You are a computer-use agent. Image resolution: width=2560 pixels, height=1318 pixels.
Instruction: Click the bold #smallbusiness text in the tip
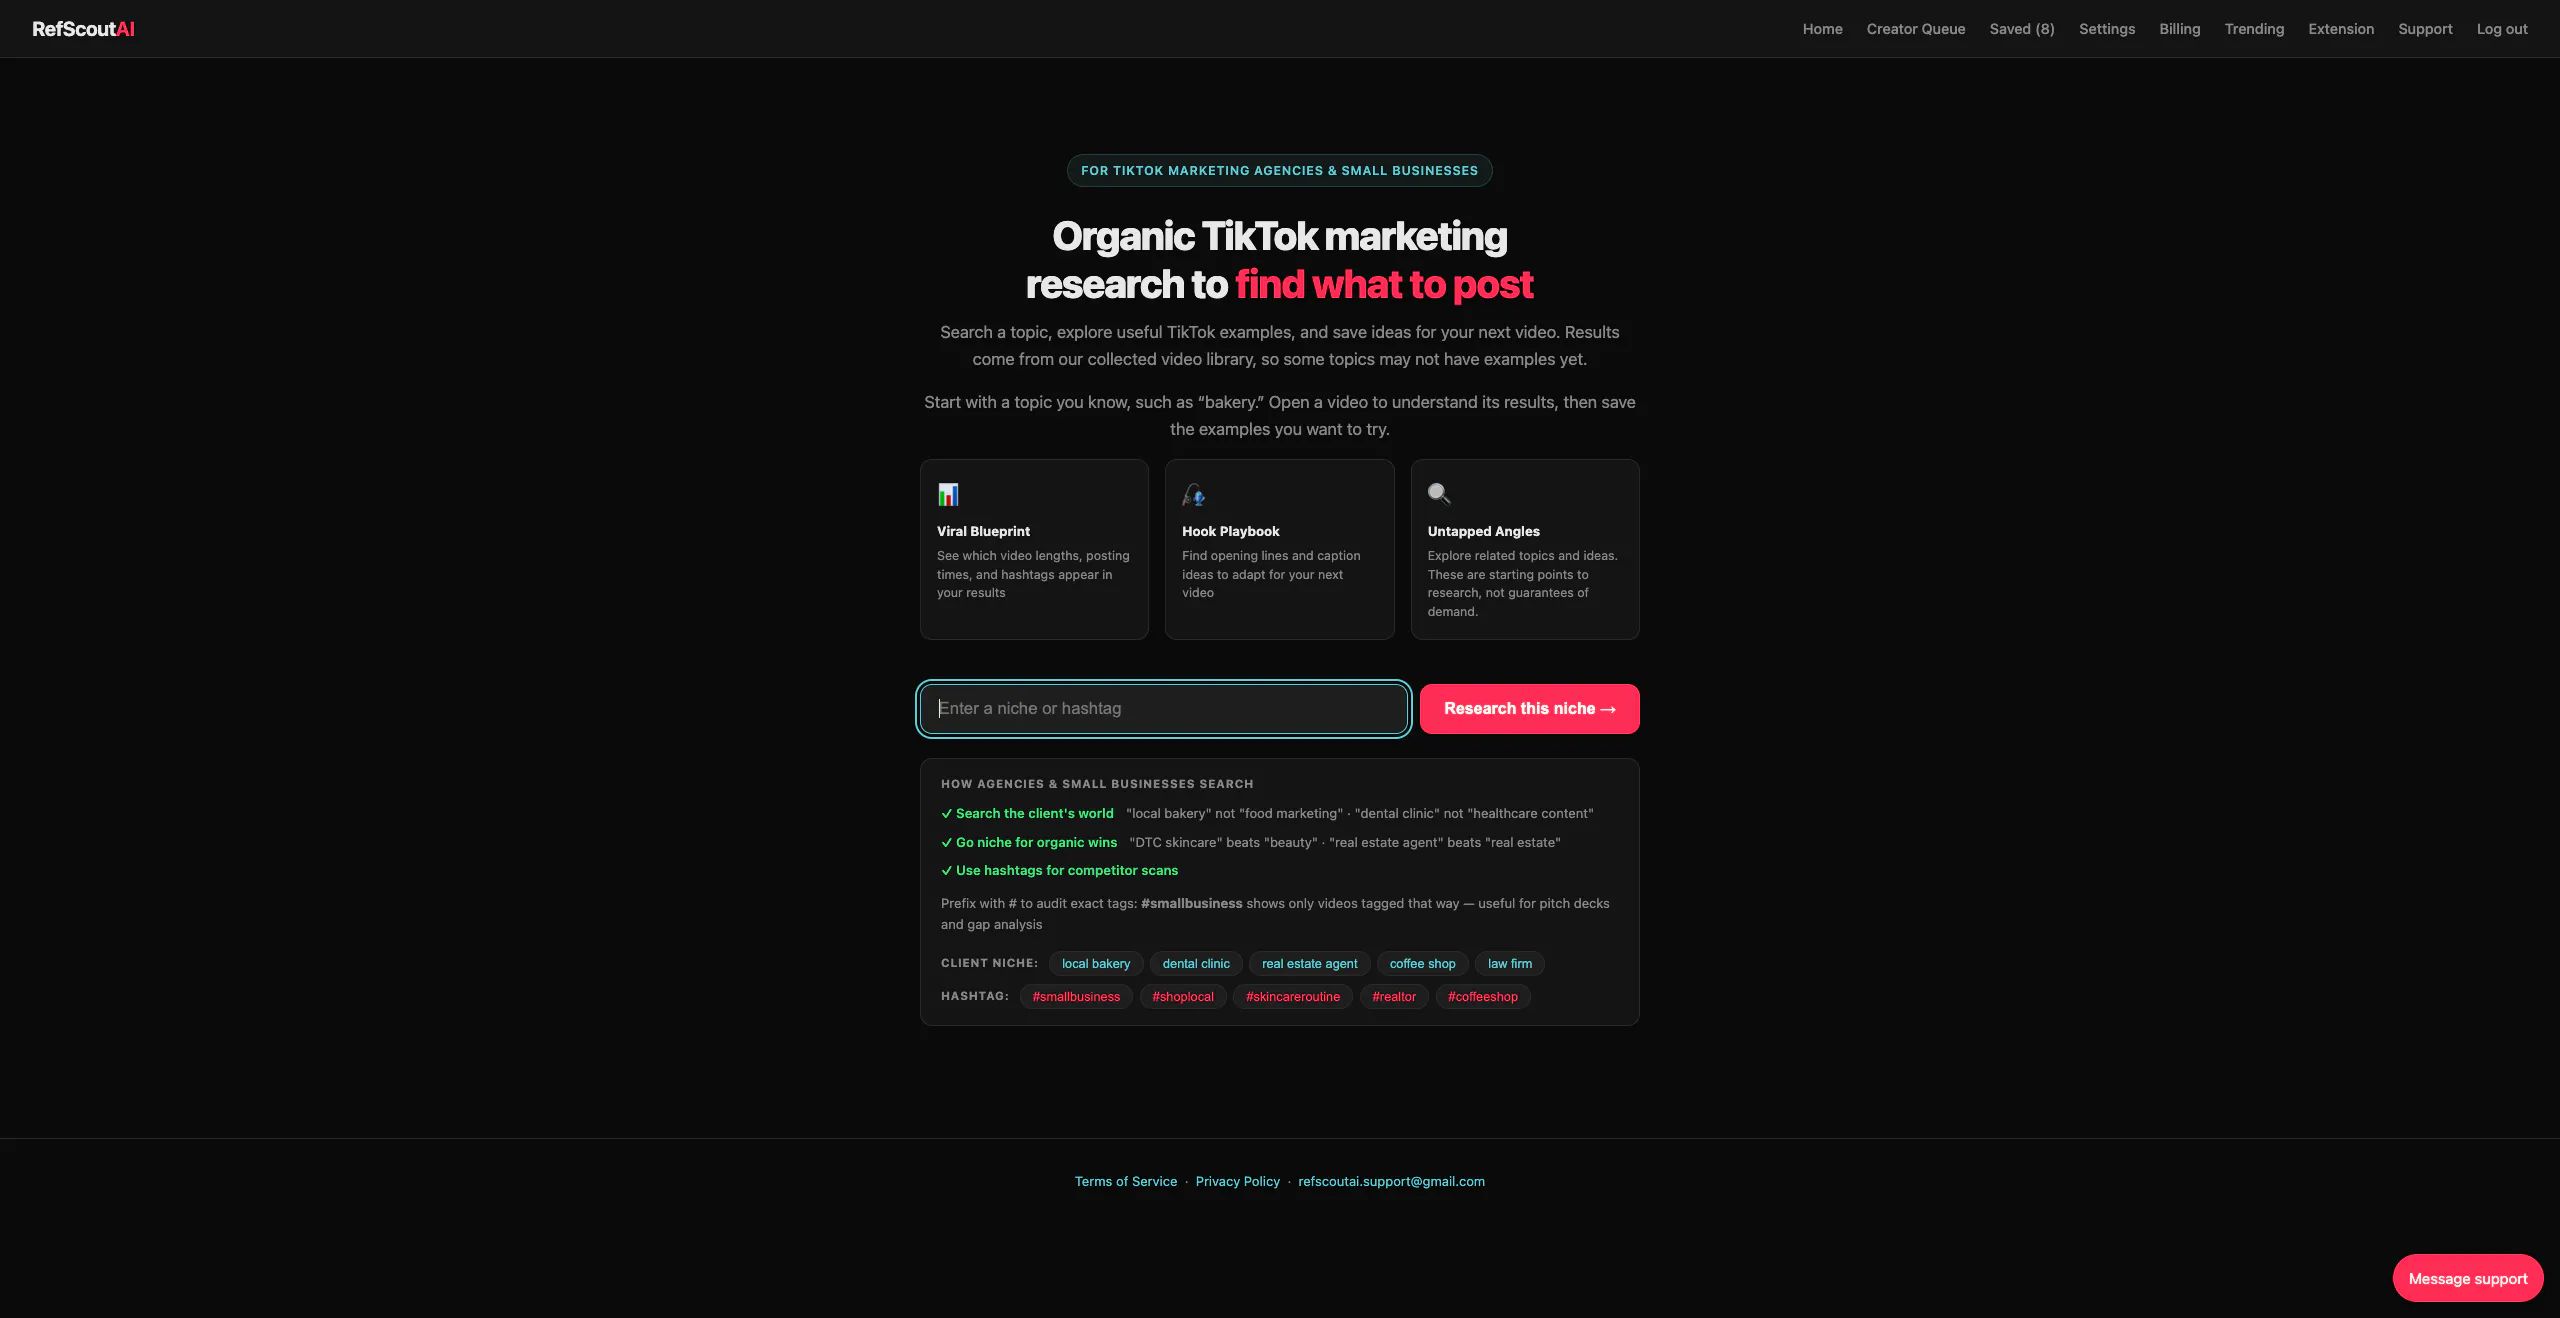1191,904
